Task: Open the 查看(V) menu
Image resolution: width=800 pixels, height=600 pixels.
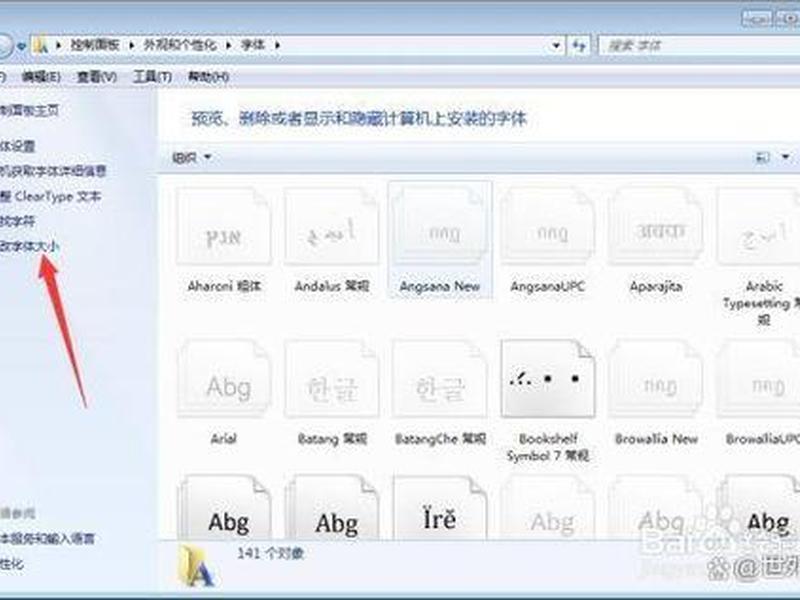Action: pyautogui.click(x=96, y=77)
